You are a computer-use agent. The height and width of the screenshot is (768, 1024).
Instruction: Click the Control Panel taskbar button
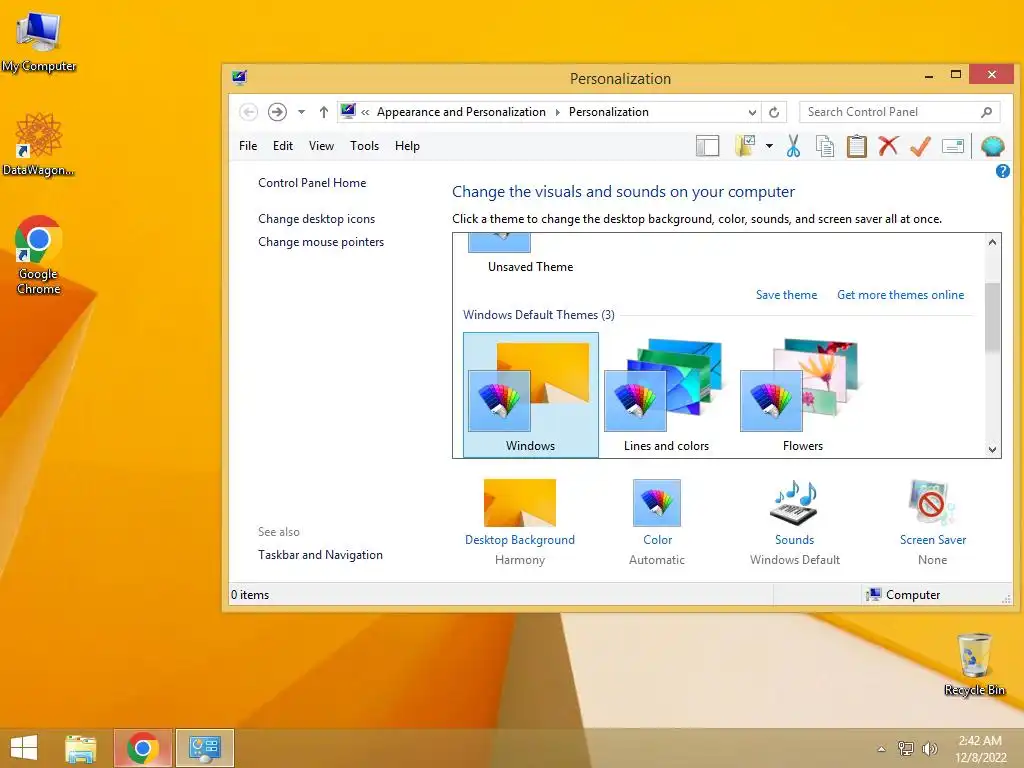(x=205, y=748)
